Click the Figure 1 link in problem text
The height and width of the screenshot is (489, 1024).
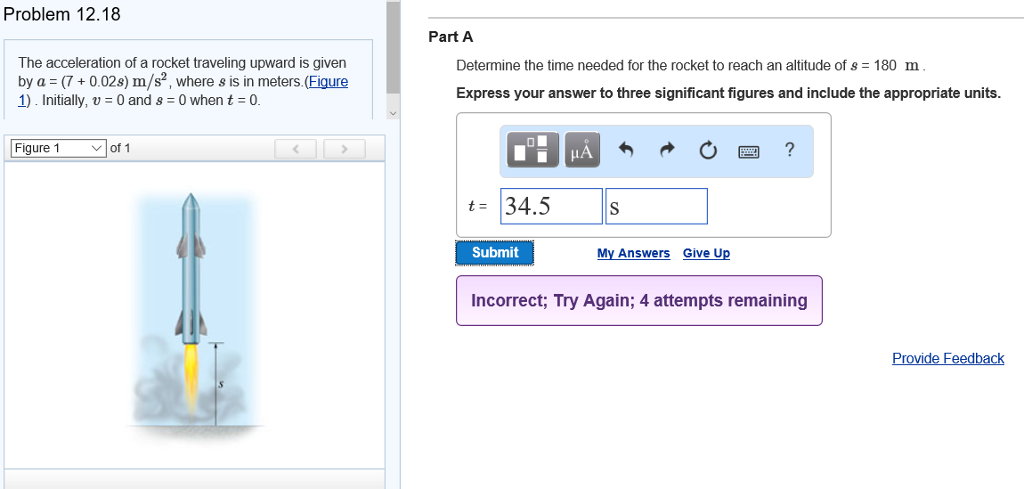pyautogui.click(x=328, y=82)
